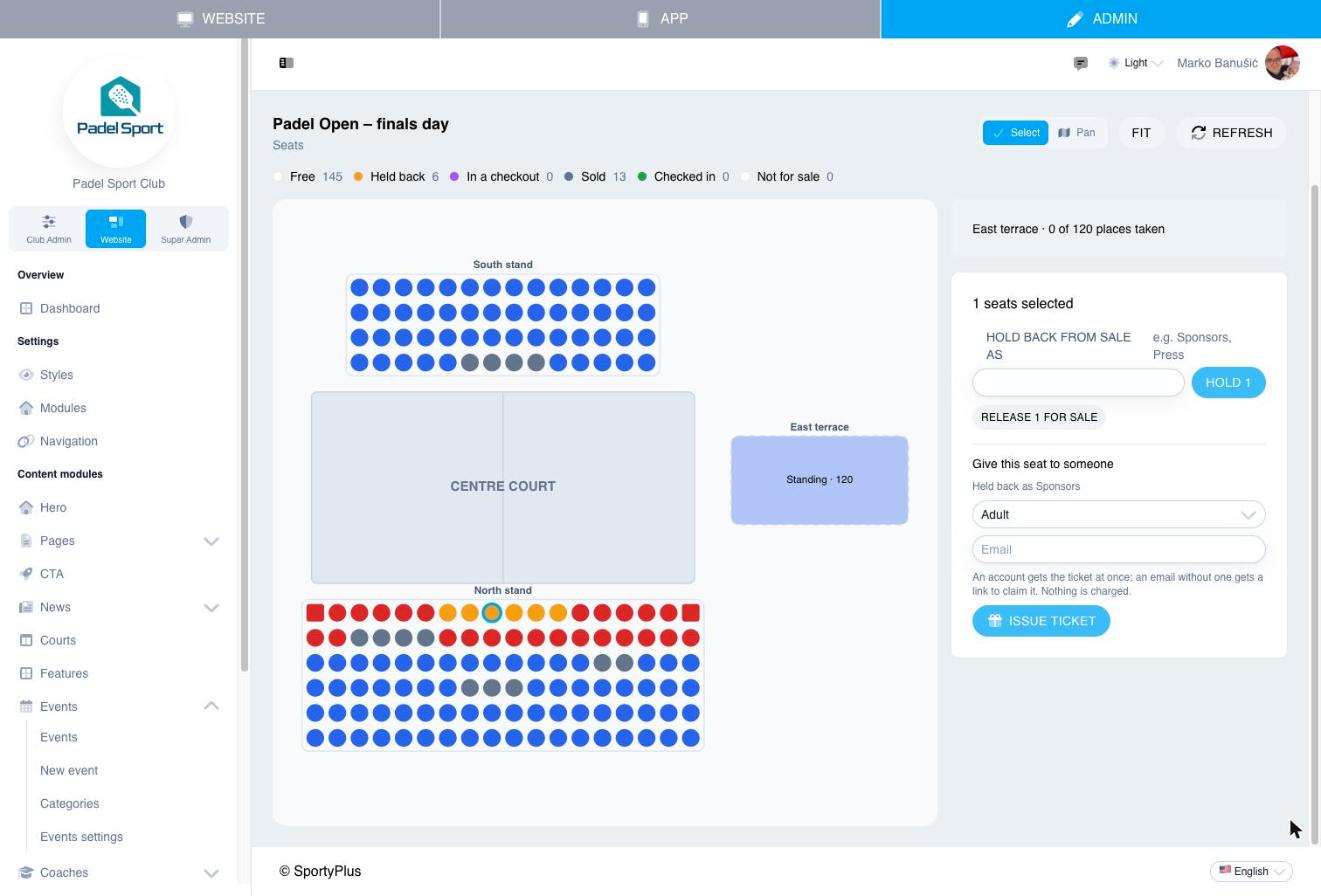Open the chat messages icon

tap(1080, 63)
